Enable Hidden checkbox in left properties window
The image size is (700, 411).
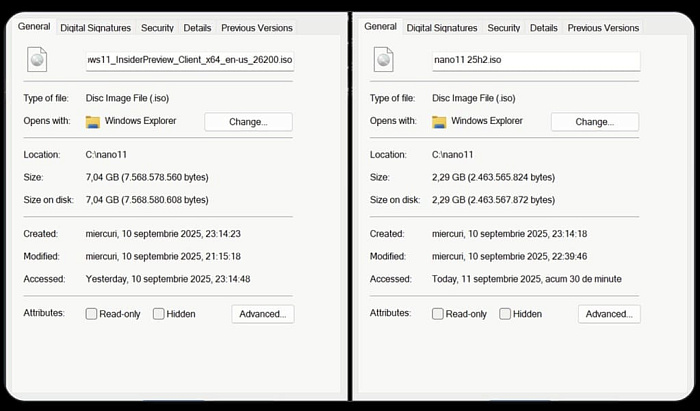tap(158, 314)
